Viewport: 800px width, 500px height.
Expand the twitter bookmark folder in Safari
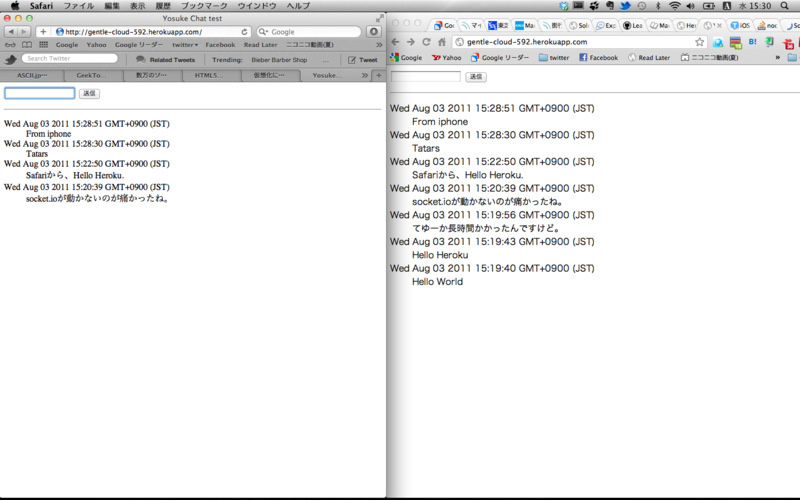[x=185, y=45]
